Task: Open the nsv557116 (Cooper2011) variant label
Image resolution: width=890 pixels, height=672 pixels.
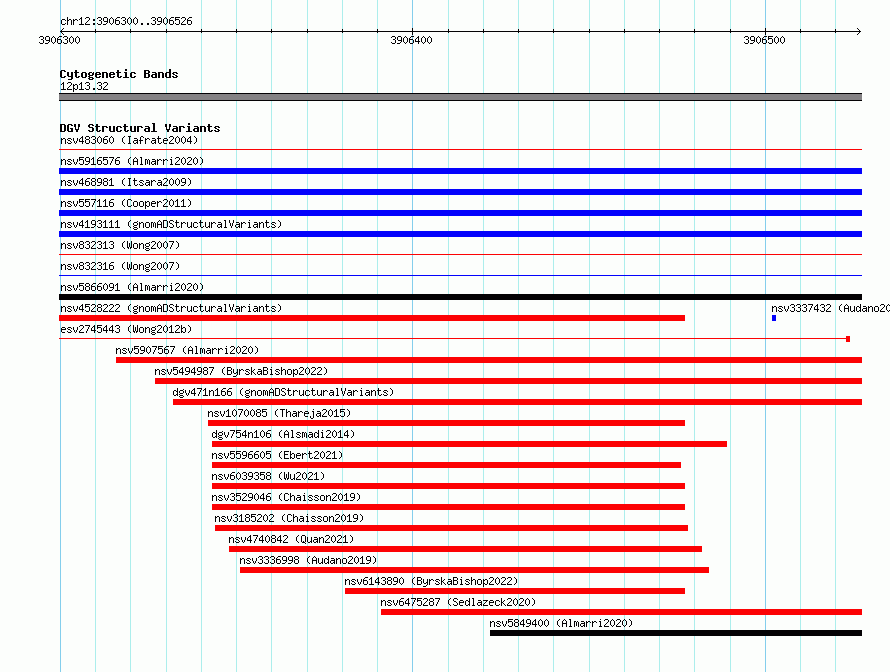Action: pyautogui.click(x=126, y=203)
